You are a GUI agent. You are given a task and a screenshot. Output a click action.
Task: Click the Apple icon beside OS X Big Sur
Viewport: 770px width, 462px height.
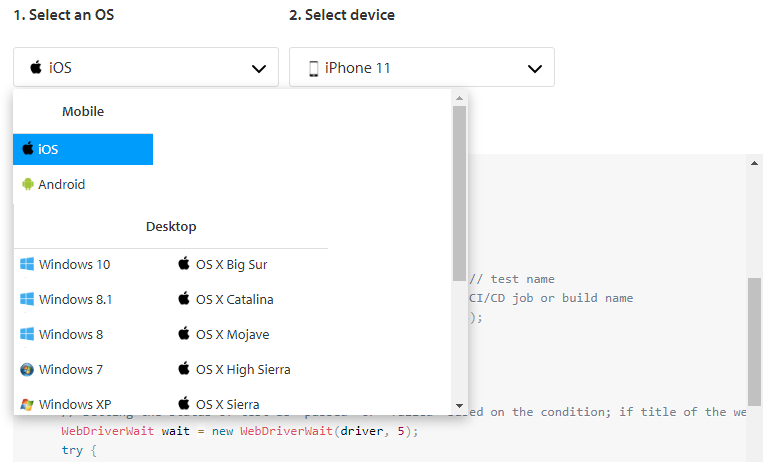[184, 263]
